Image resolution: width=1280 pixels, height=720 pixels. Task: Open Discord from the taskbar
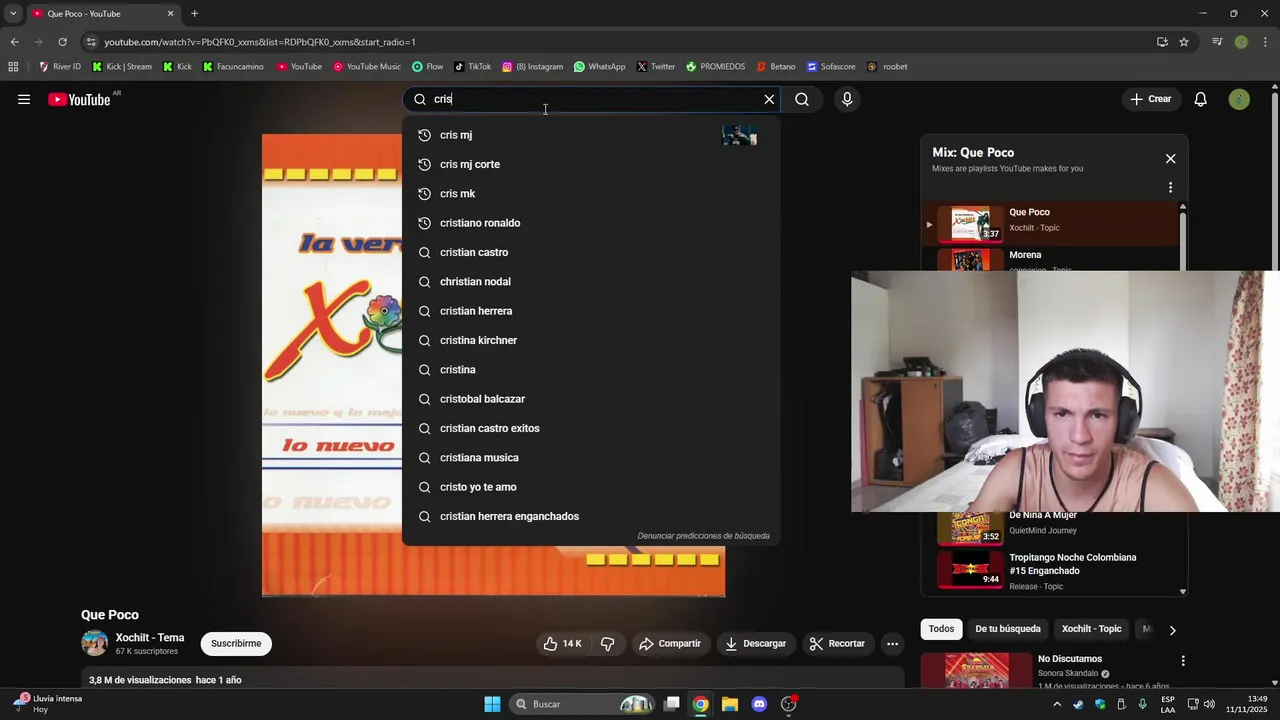click(759, 704)
